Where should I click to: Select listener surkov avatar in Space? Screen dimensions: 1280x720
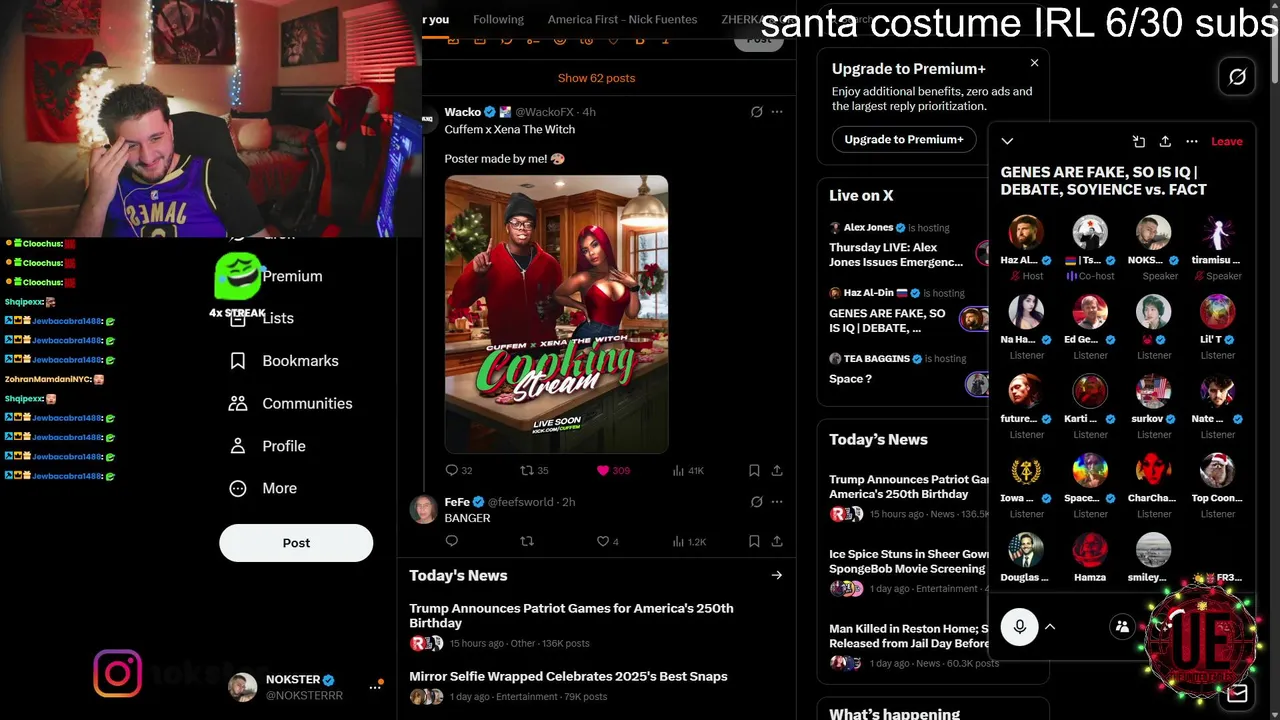(1153, 391)
